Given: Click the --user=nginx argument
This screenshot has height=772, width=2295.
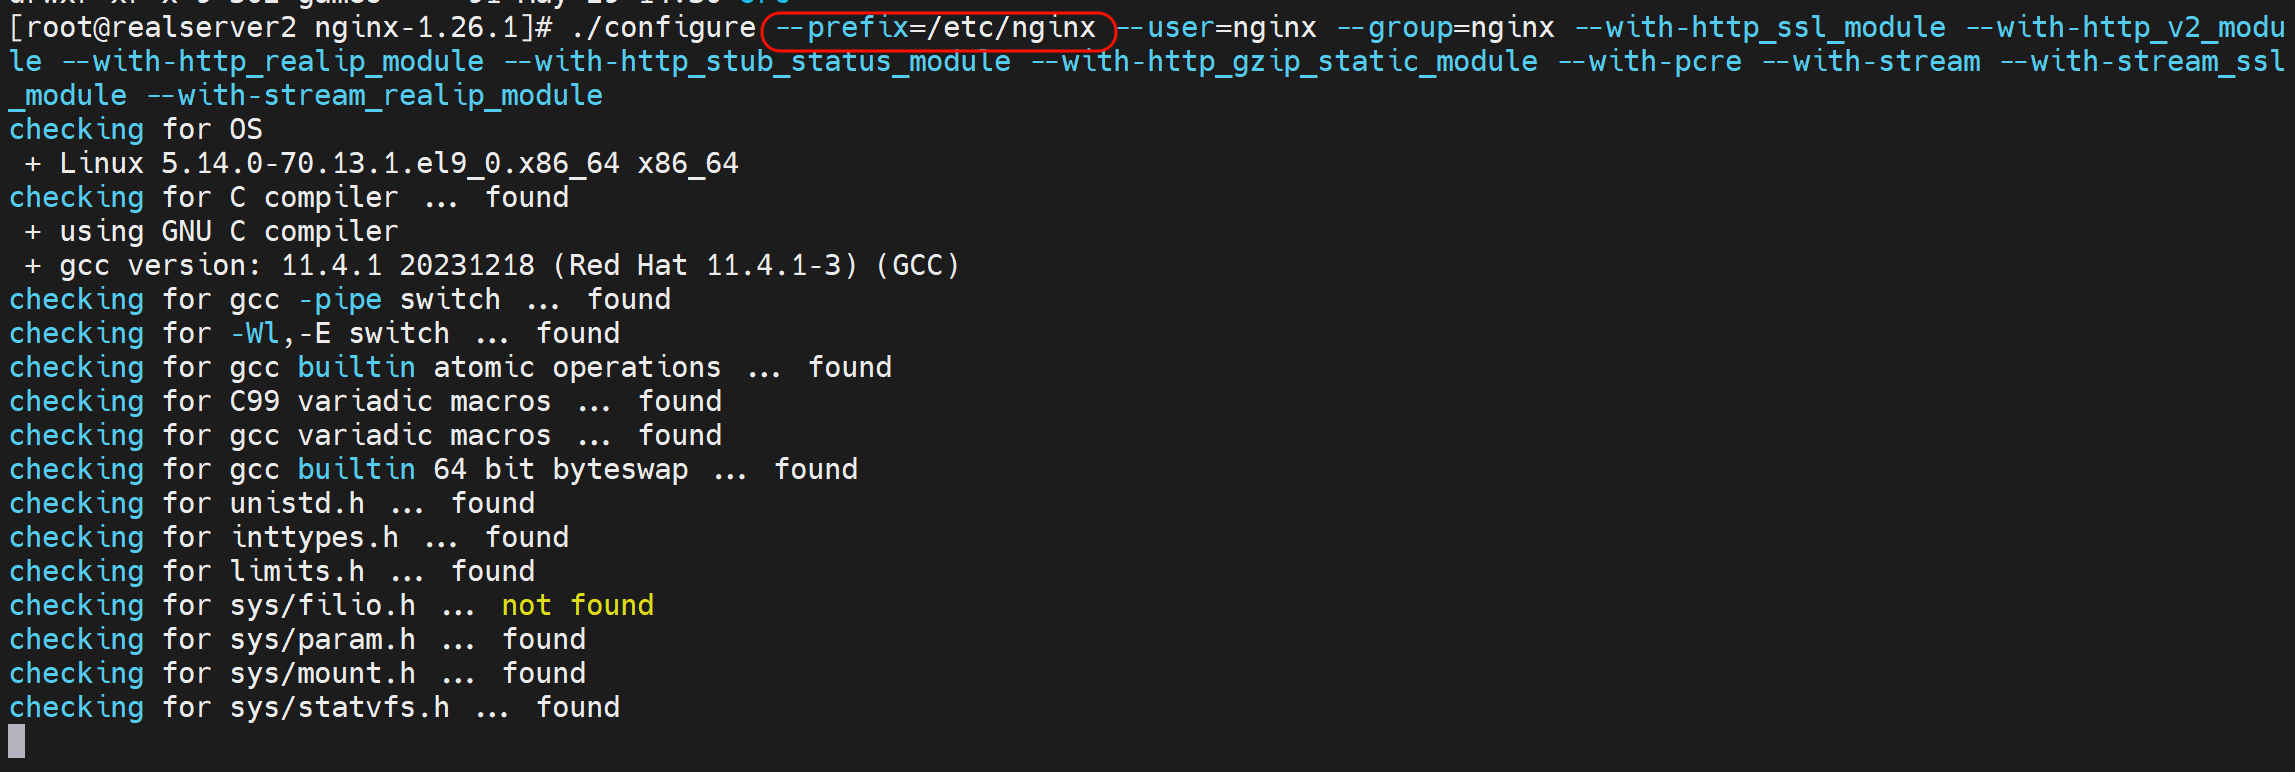Looking at the screenshot, I should (x=1216, y=28).
